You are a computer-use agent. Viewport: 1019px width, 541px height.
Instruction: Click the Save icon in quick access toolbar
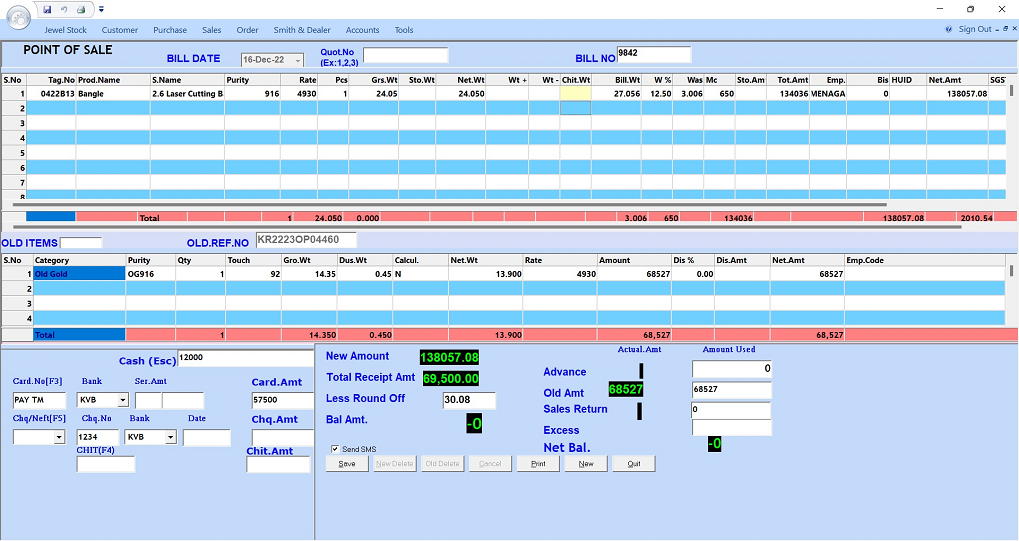[x=47, y=9]
